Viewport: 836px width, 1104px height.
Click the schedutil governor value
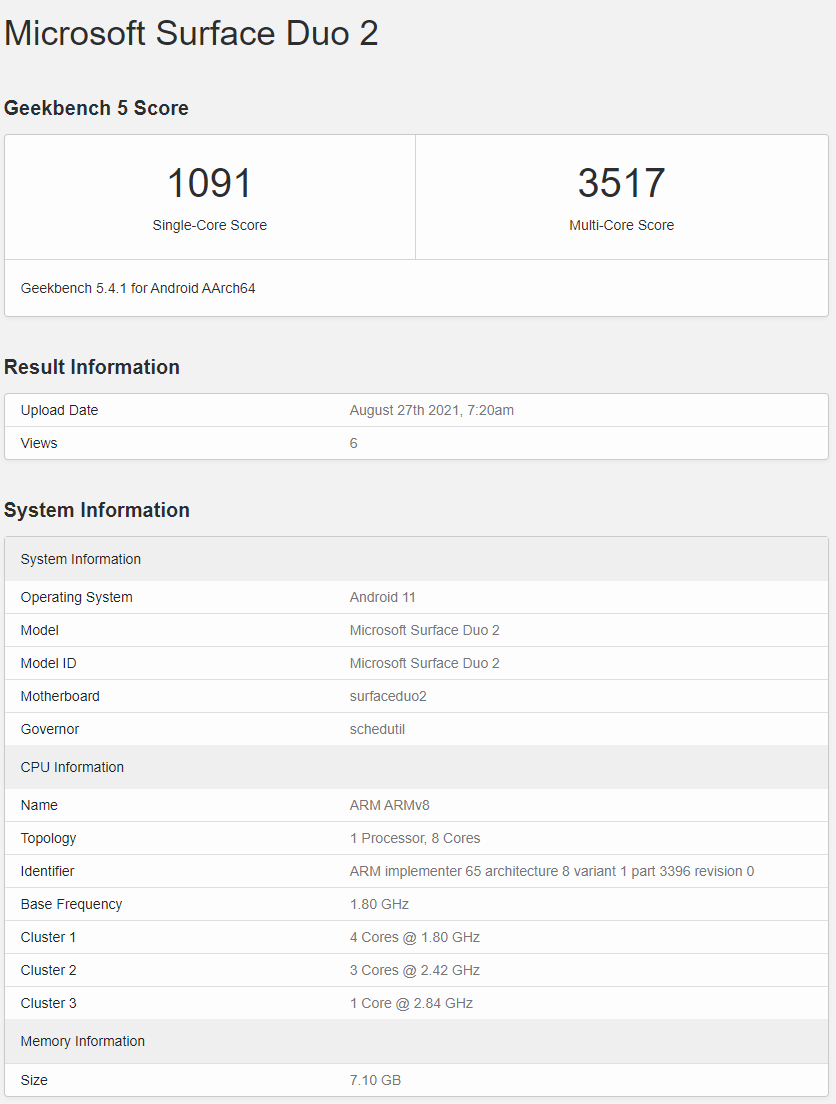pos(377,729)
